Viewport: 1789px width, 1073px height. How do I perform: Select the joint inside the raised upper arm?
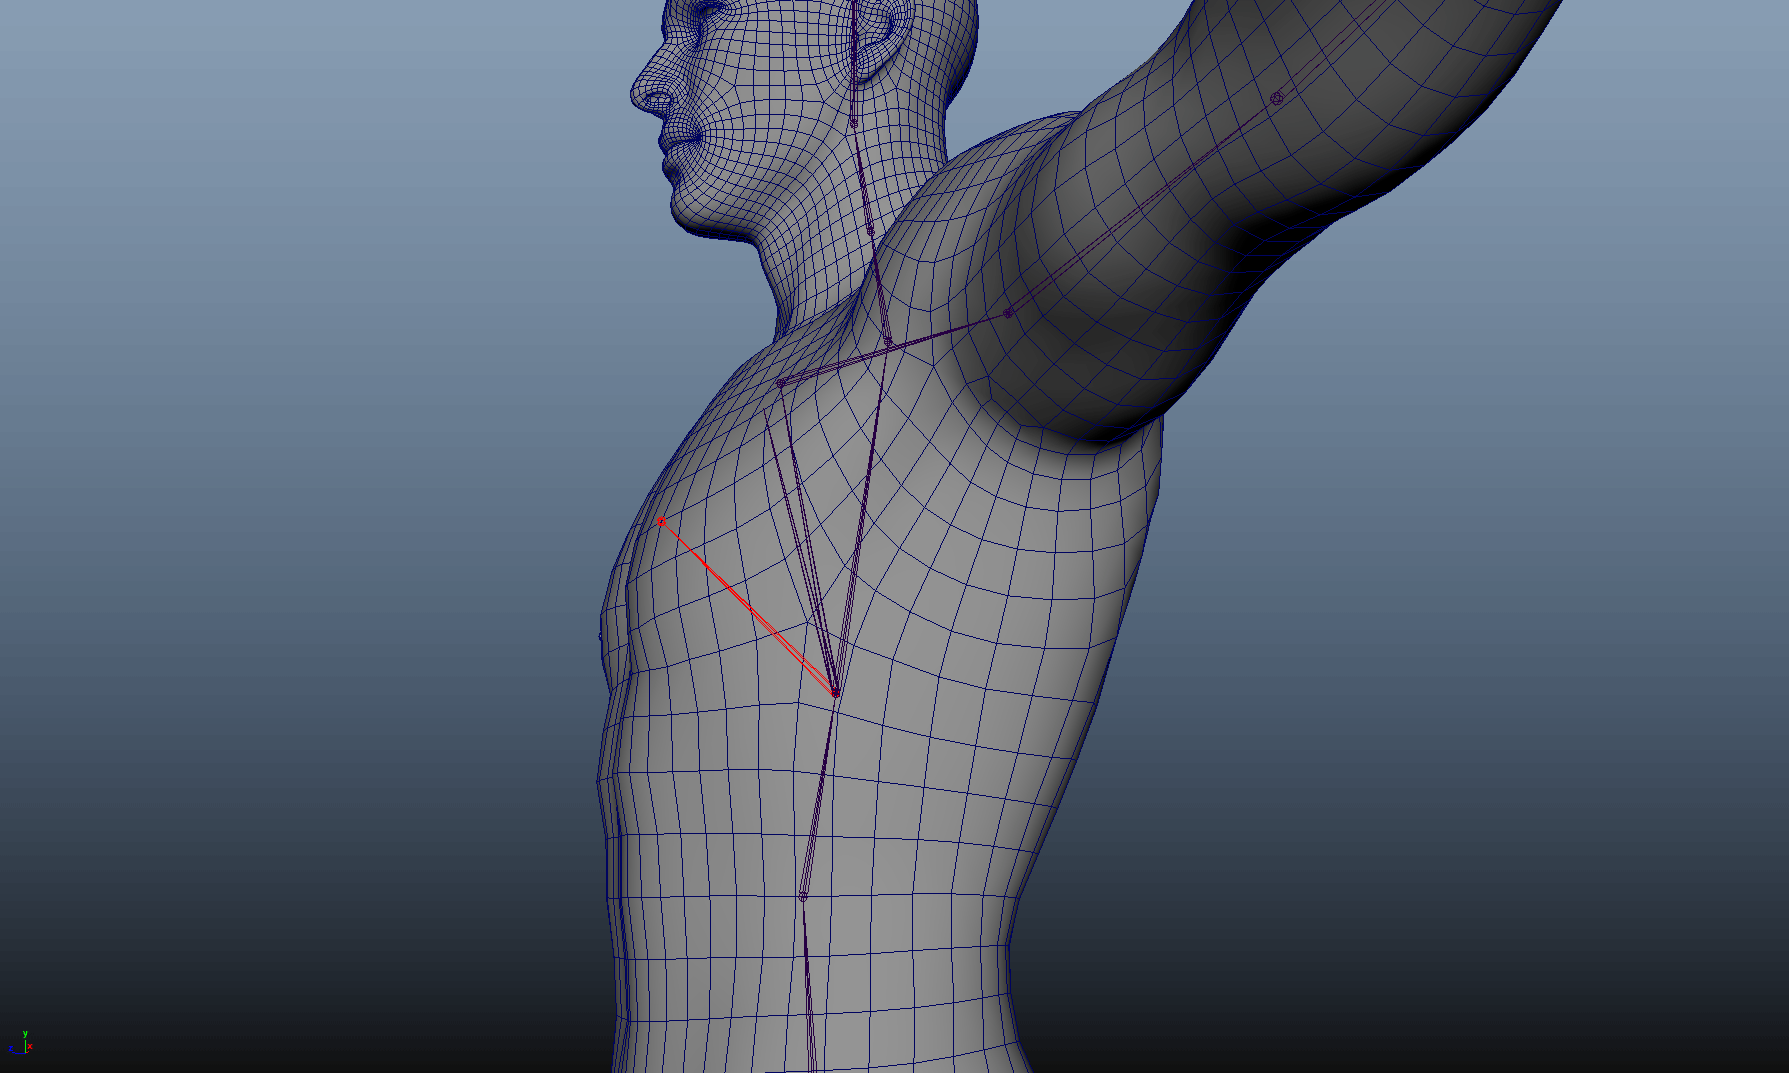[x=1277, y=98]
